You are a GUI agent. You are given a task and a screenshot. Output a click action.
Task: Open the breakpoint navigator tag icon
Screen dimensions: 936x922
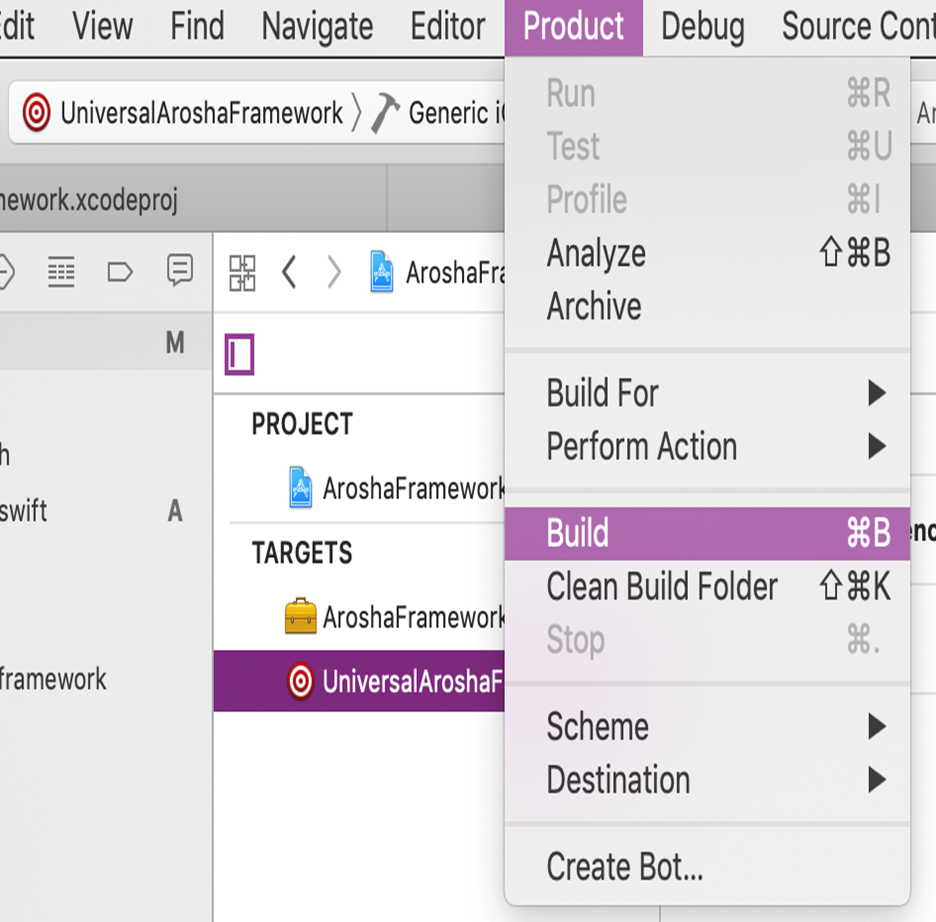pyautogui.click(x=120, y=272)
